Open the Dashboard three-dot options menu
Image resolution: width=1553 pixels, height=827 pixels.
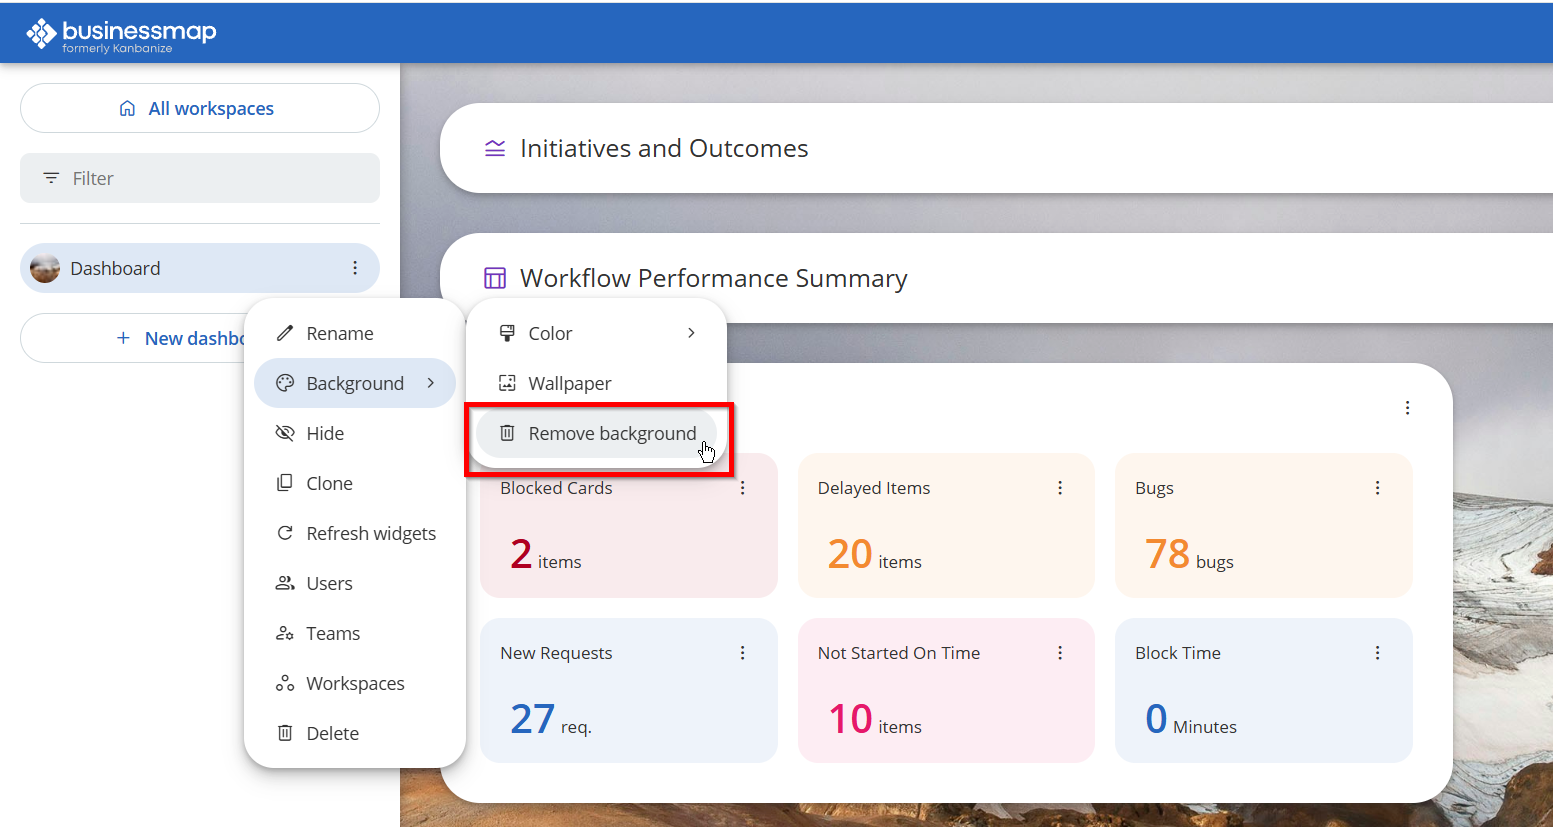355,268
